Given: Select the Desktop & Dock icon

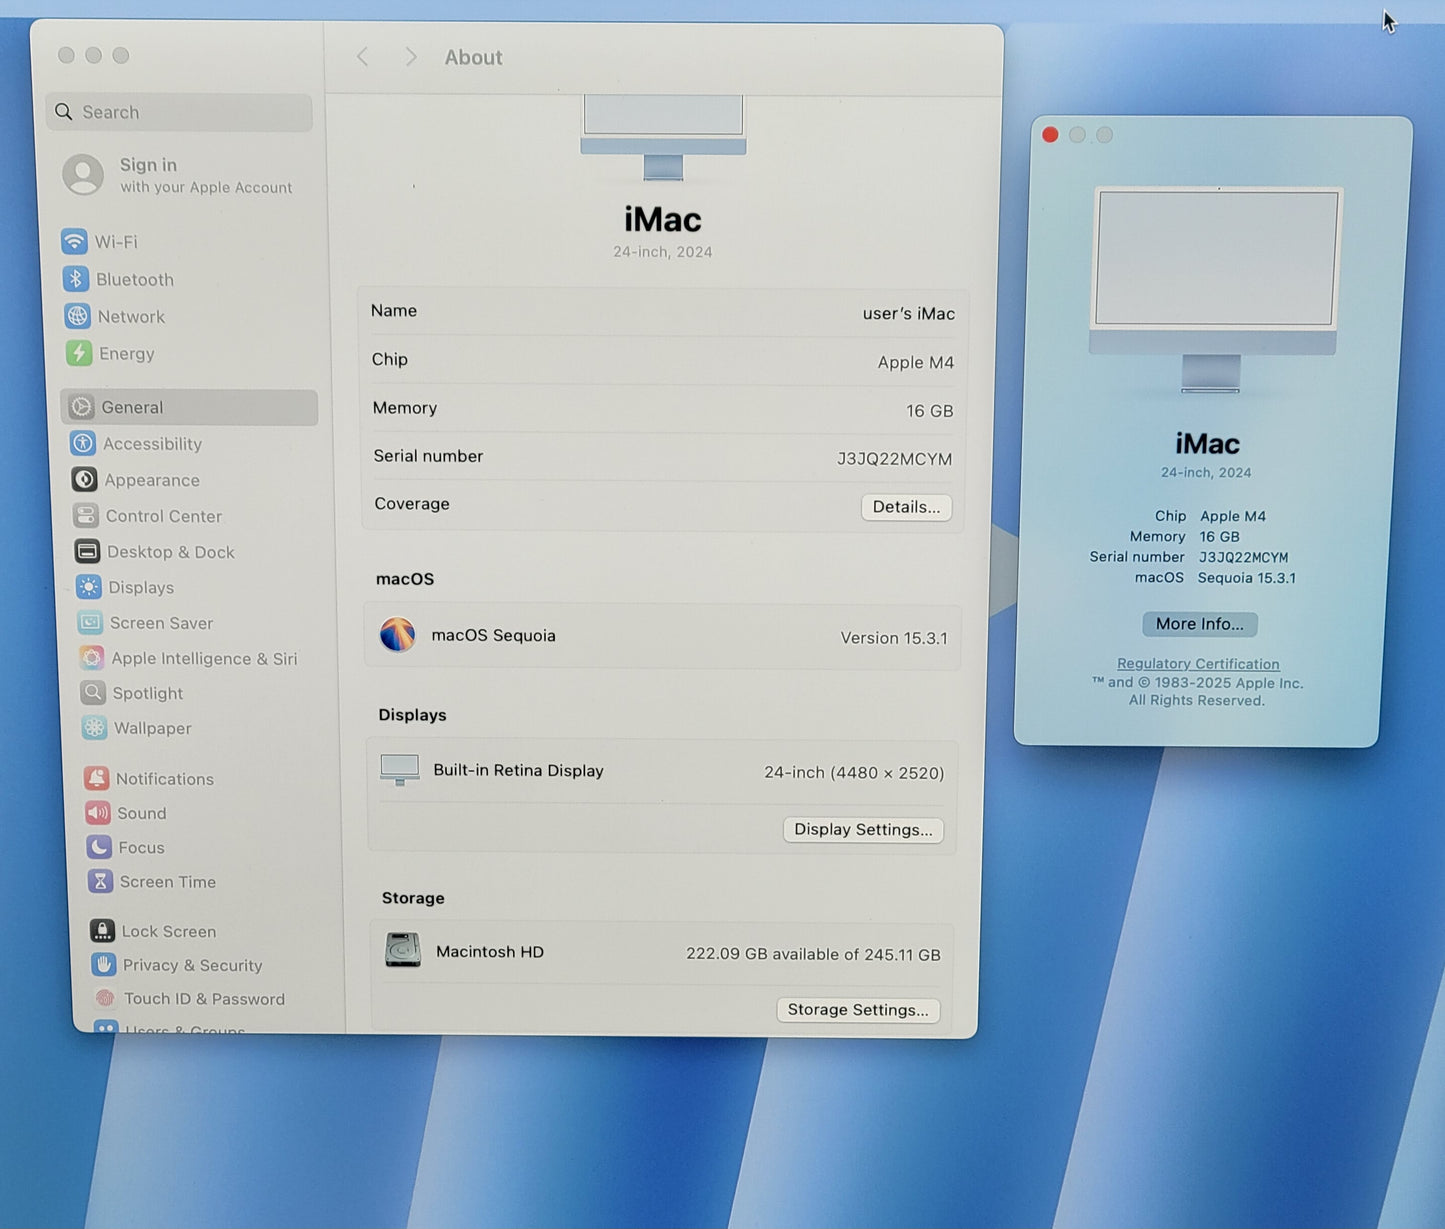Looking at the screenshot, I should pyautogui.click(x=87, y=551).
